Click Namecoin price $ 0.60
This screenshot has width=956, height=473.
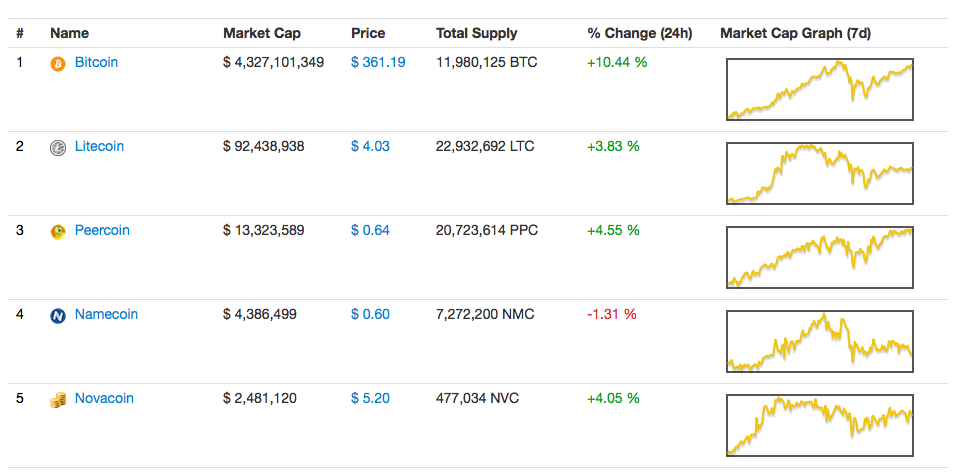371,315
